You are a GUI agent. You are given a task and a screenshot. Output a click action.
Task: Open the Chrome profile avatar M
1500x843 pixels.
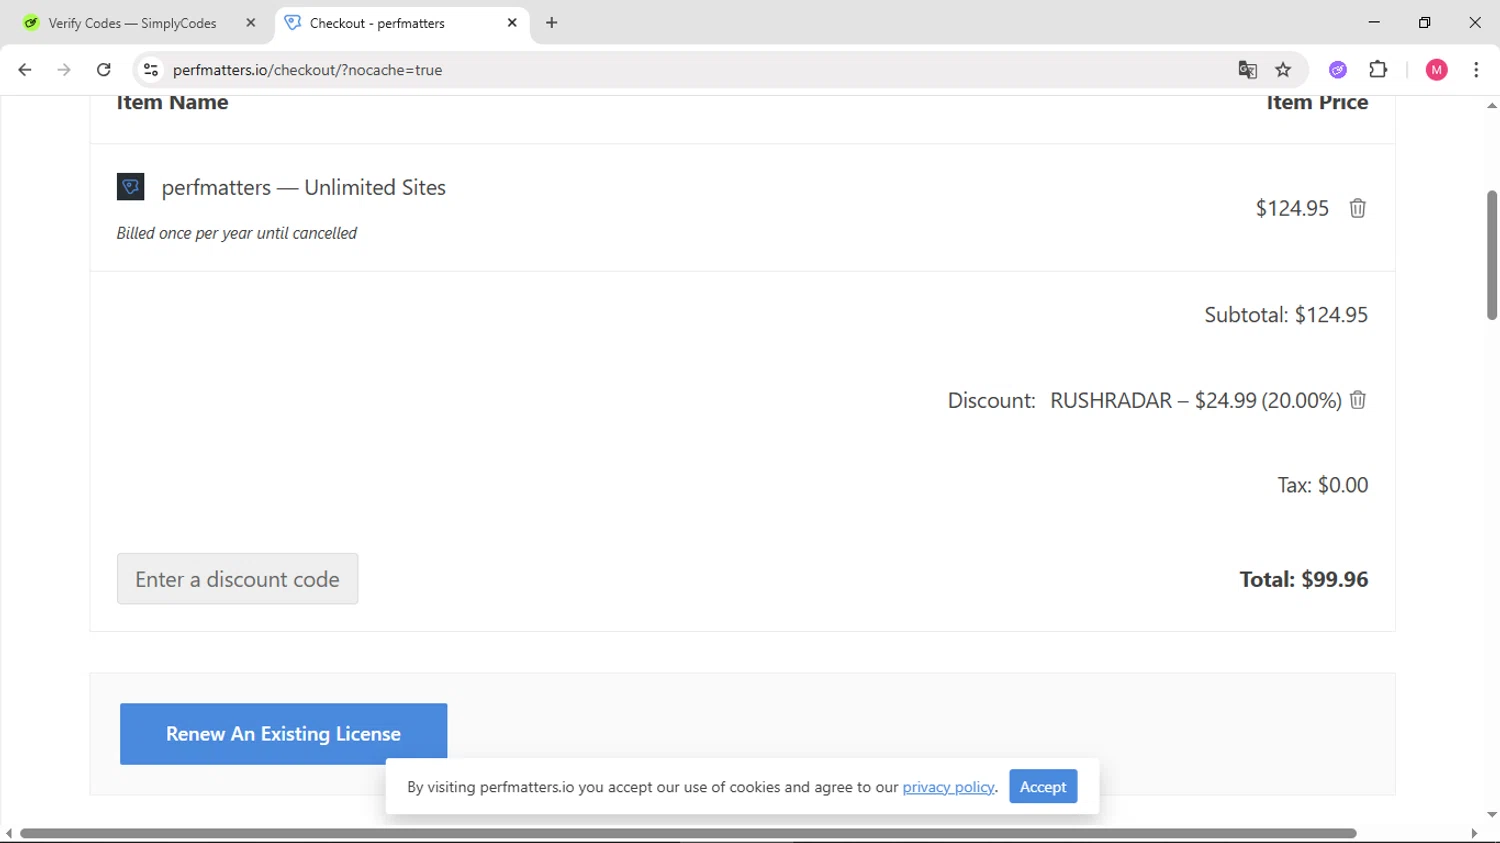coord(1437,70)
